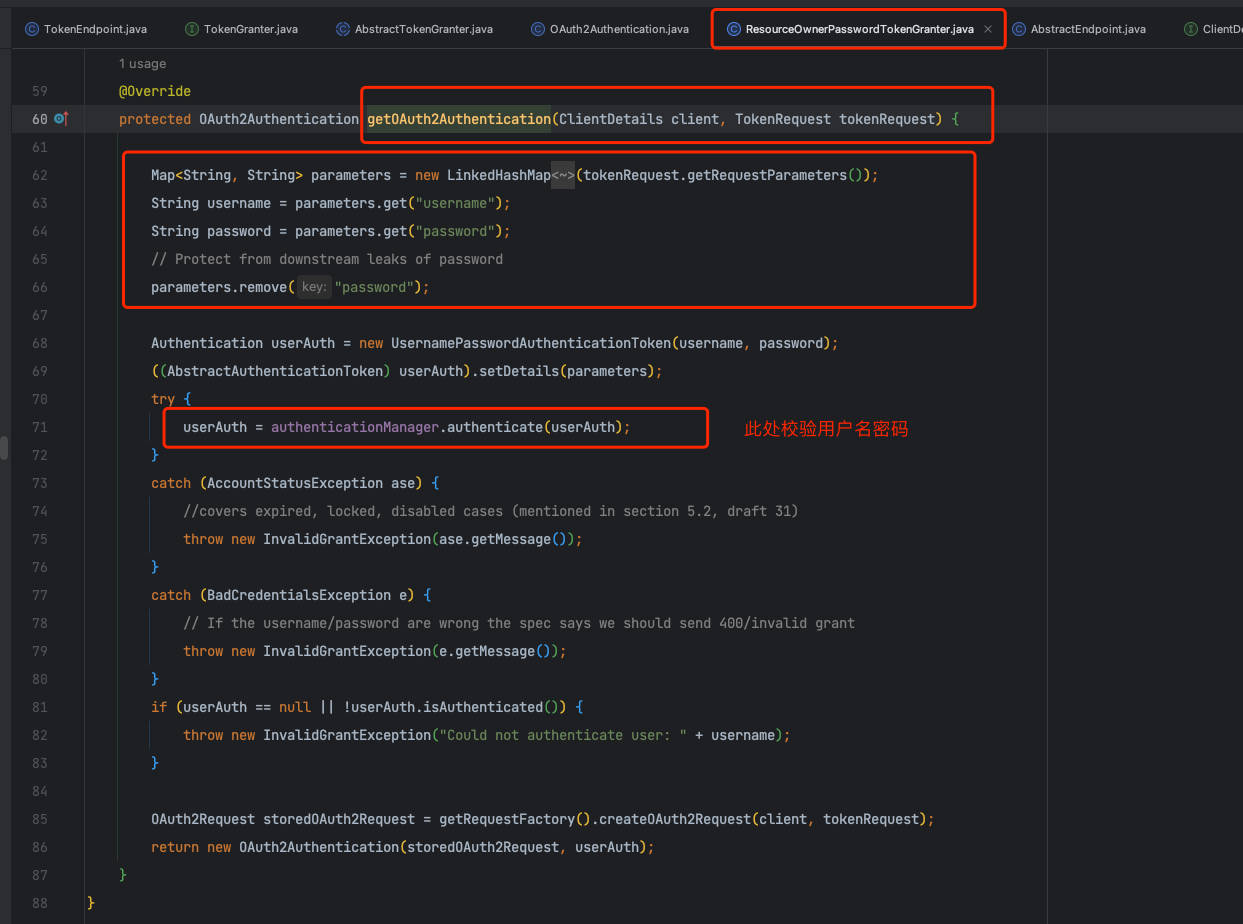
Task: Click the interface icon on TokenGranter.java tab
Action: point(192,29)
